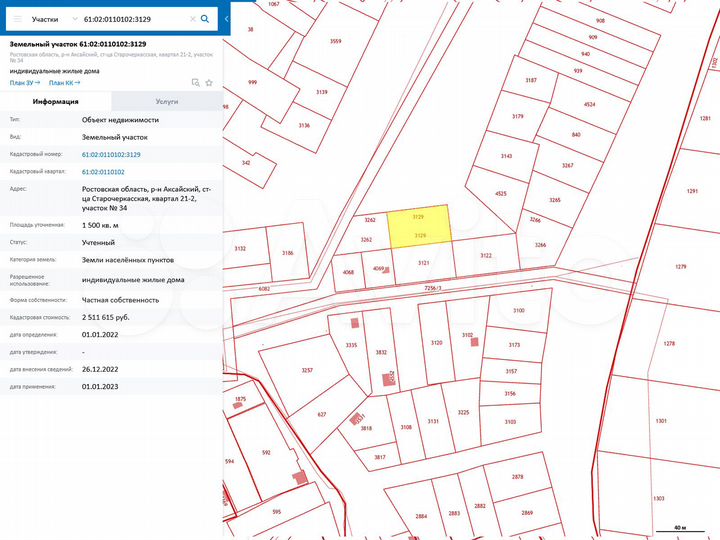Select the highlighted yellow parcel 3129
720x540 pixels.
pyautogui.click(x=419, y=226)
